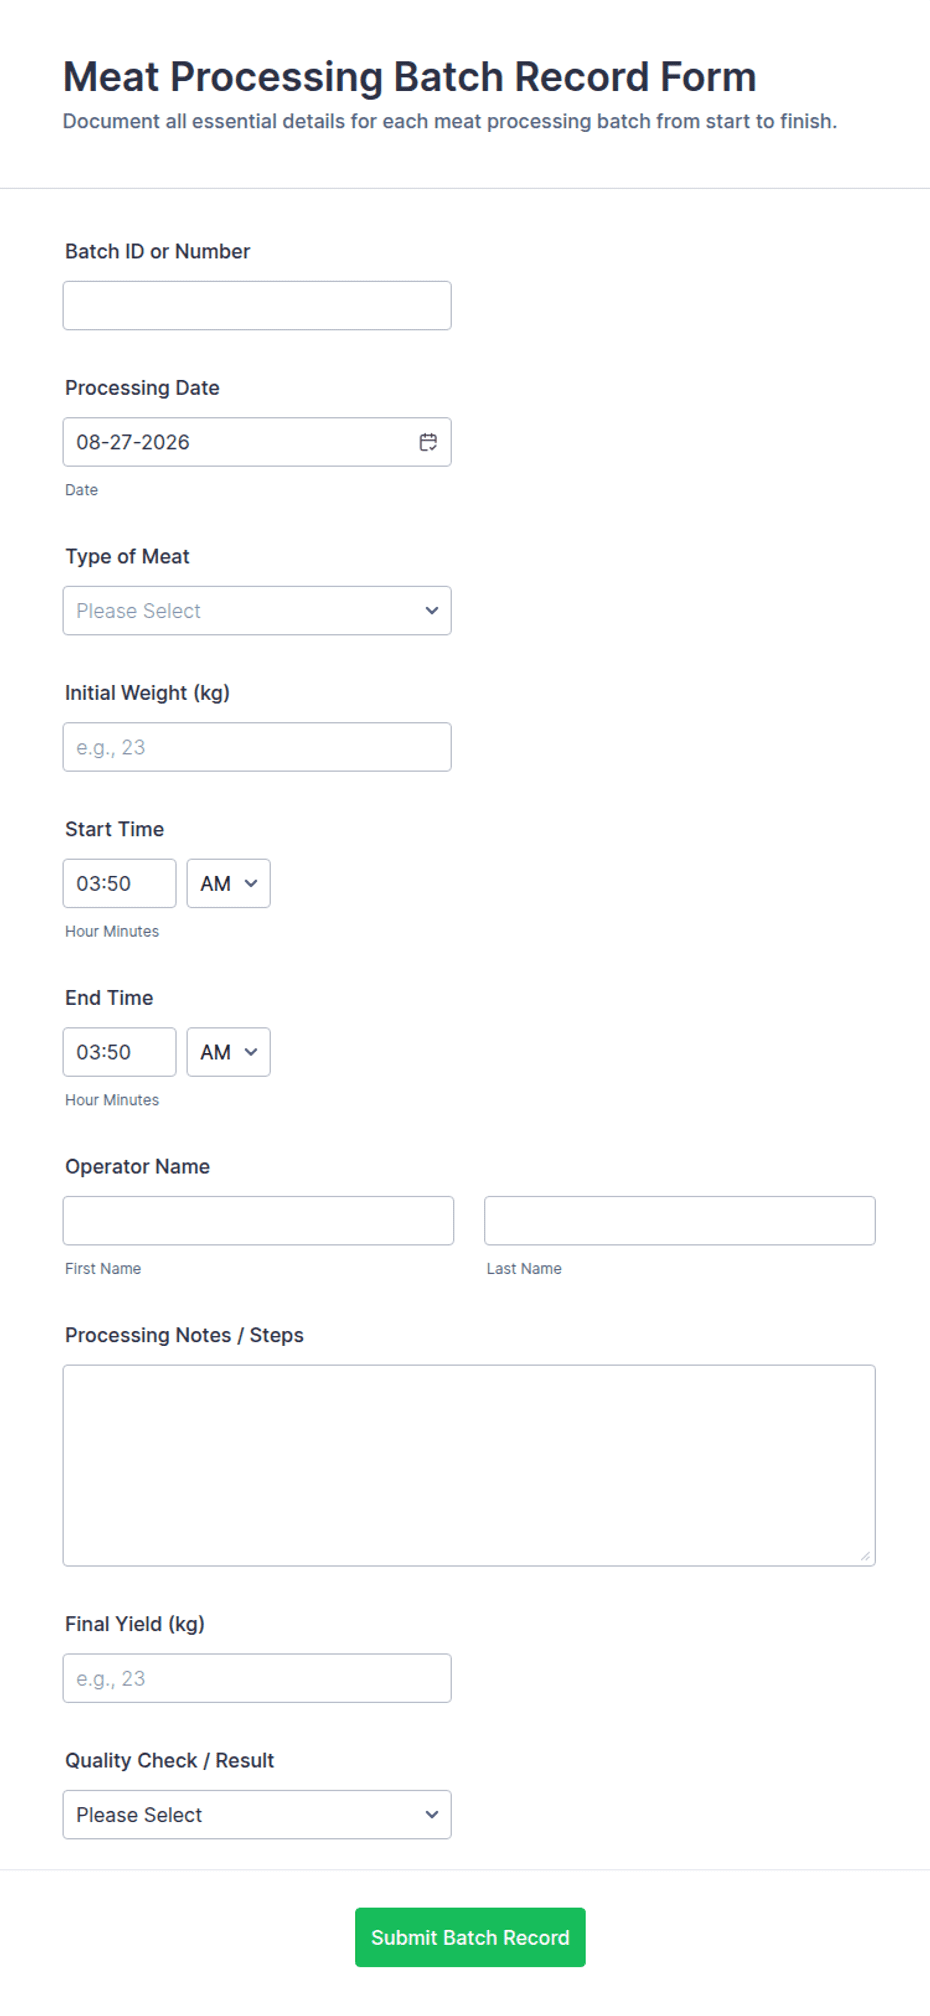930x2016 pixels.
Task: Open the Processing Date calendar picker icon
Action: click(428, 442)
